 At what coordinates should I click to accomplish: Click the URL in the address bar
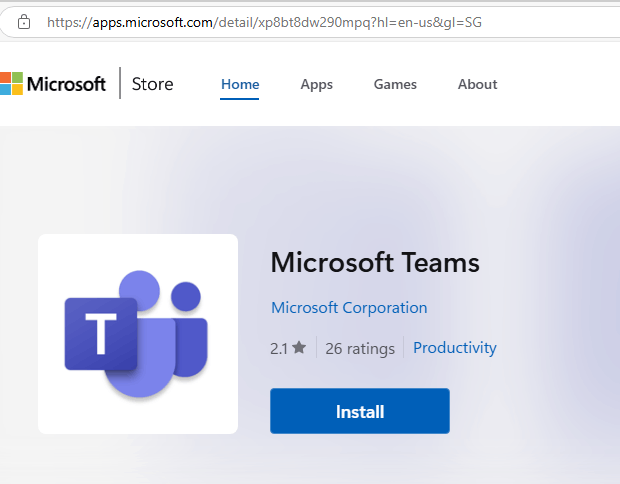[264, 23]
